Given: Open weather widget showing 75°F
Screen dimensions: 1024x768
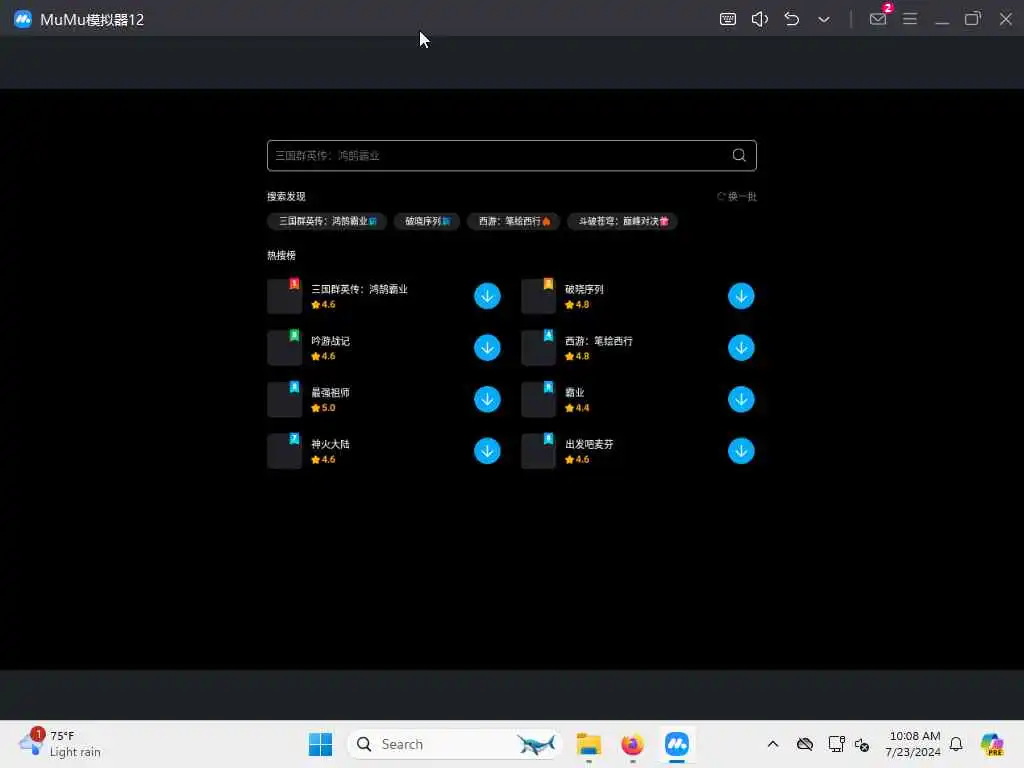Looking at the screenshot, I should coord(59,743).
